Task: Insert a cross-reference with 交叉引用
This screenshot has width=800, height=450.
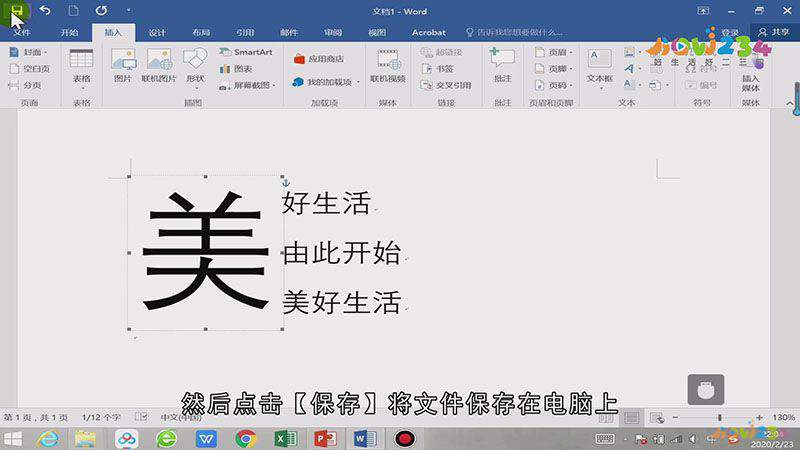Action: click(446, 85)
